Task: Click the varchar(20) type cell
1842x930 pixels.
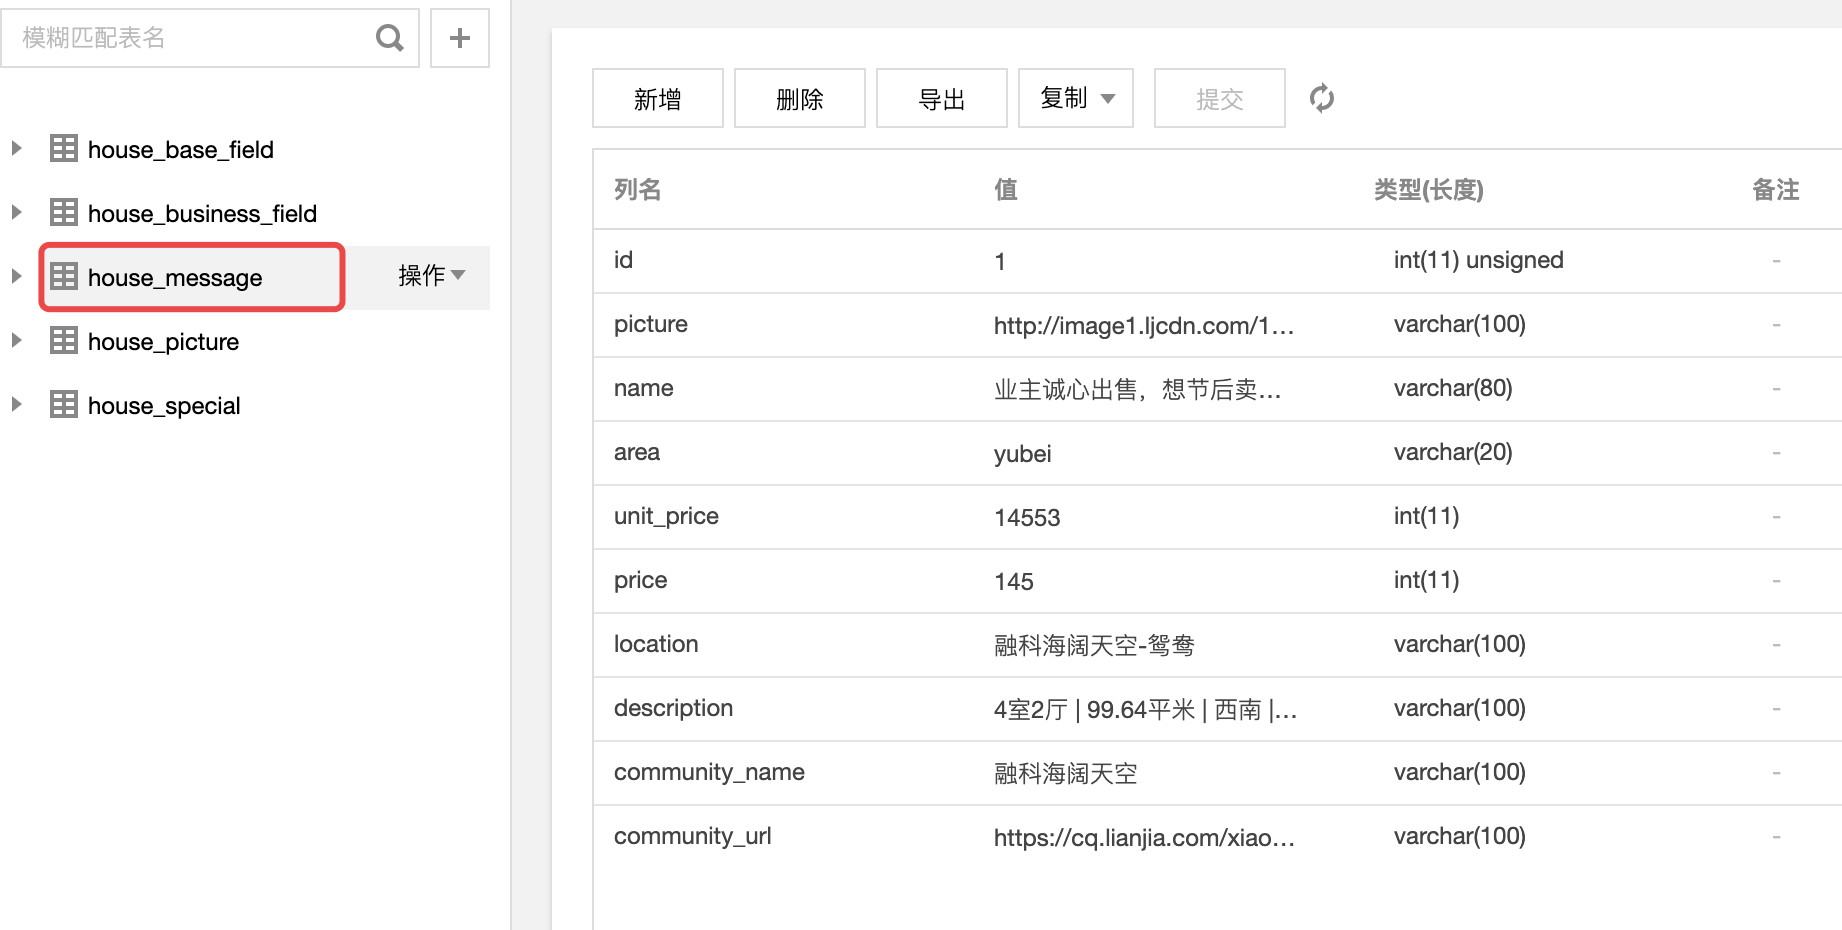Action: (x=1453, y=452)
